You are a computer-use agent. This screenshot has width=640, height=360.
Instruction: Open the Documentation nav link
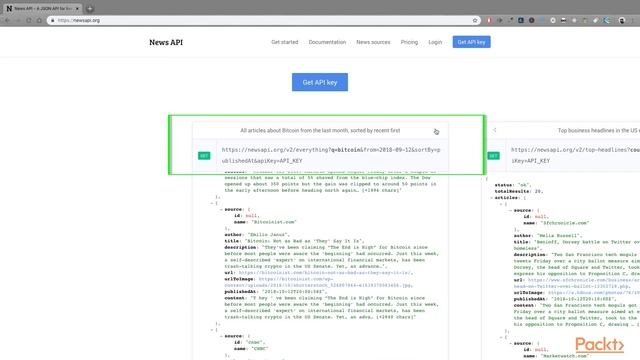point(327,42)
